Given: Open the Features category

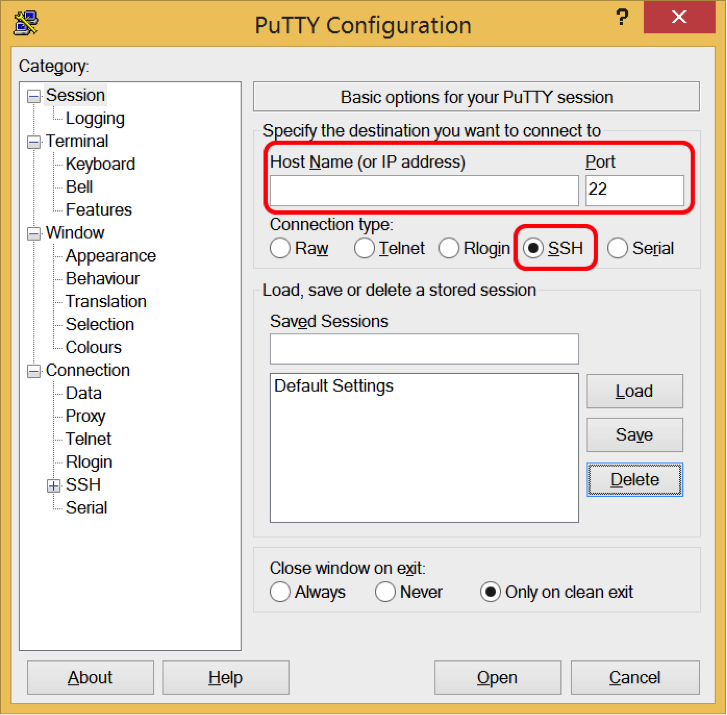Looking at the screenshot, I should click(x=99, y=210).
